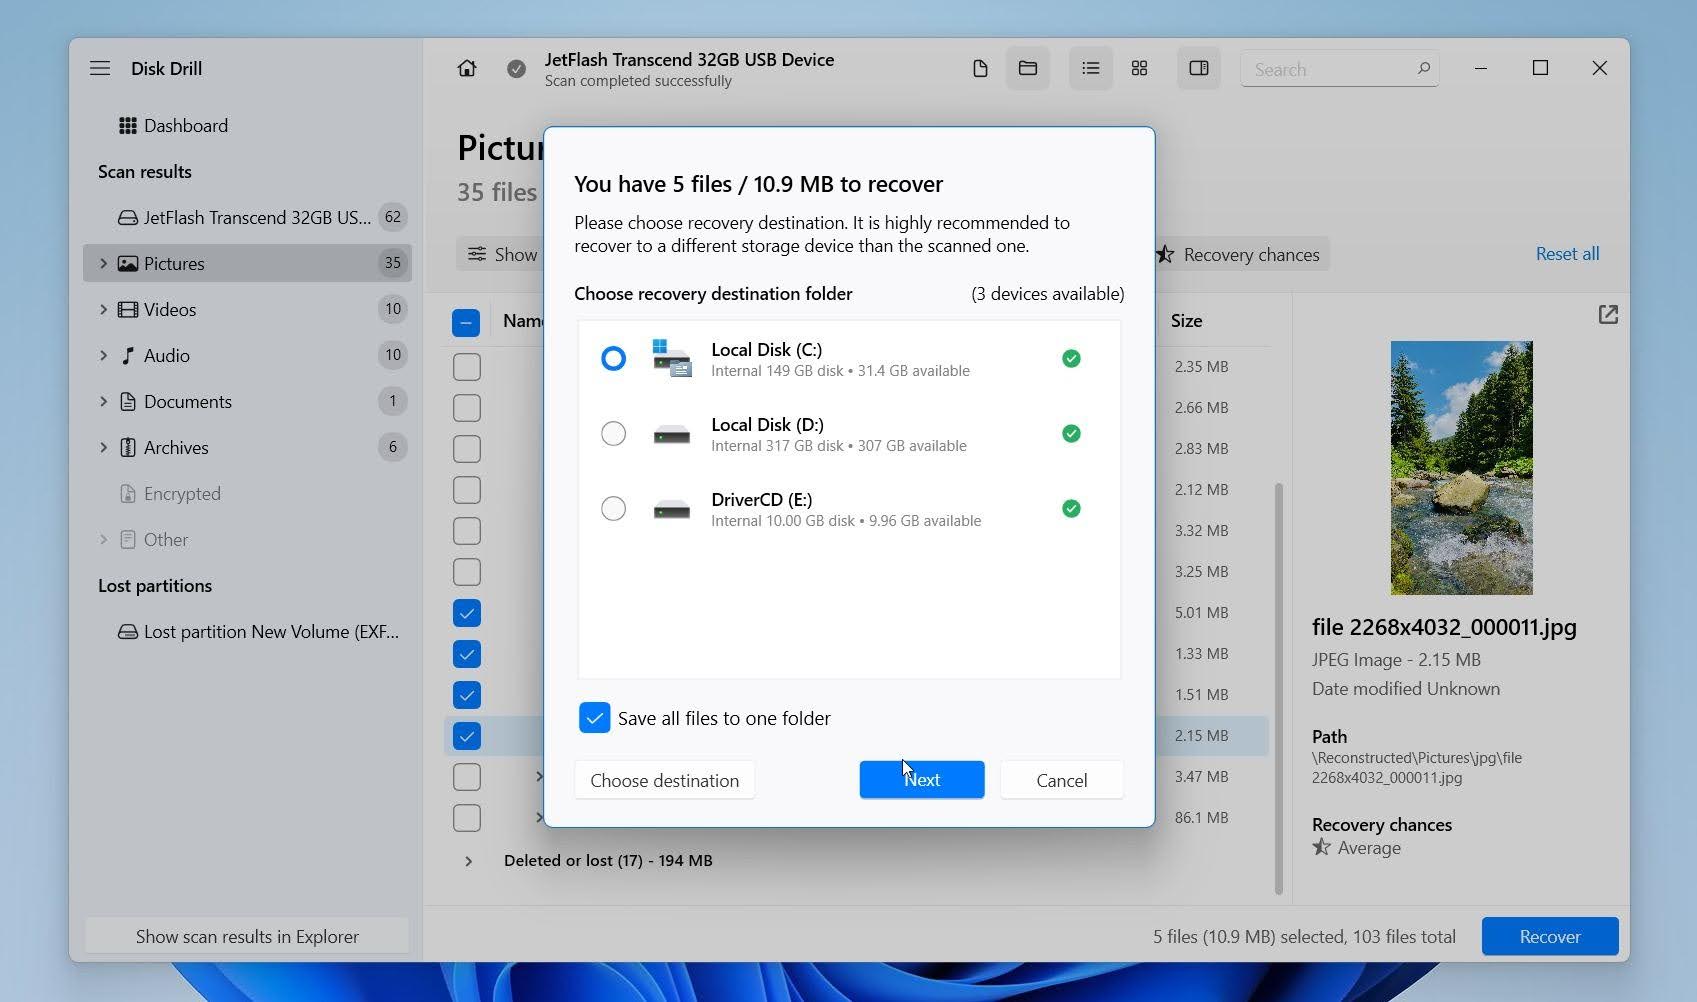Toggle the select-all checkbox in header

466,322
